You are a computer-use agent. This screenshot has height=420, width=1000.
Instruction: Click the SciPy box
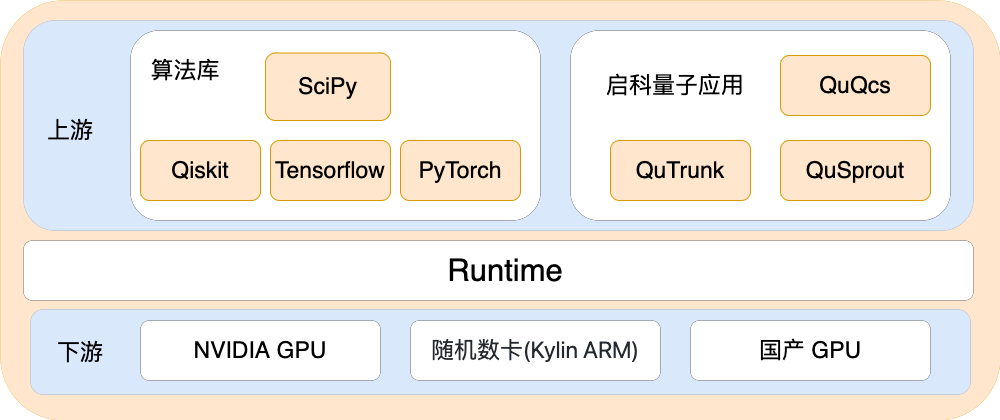[328, 87]
